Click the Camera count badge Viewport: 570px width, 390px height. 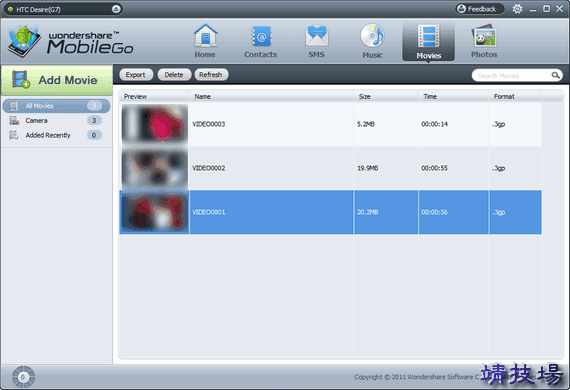(94, 120)
